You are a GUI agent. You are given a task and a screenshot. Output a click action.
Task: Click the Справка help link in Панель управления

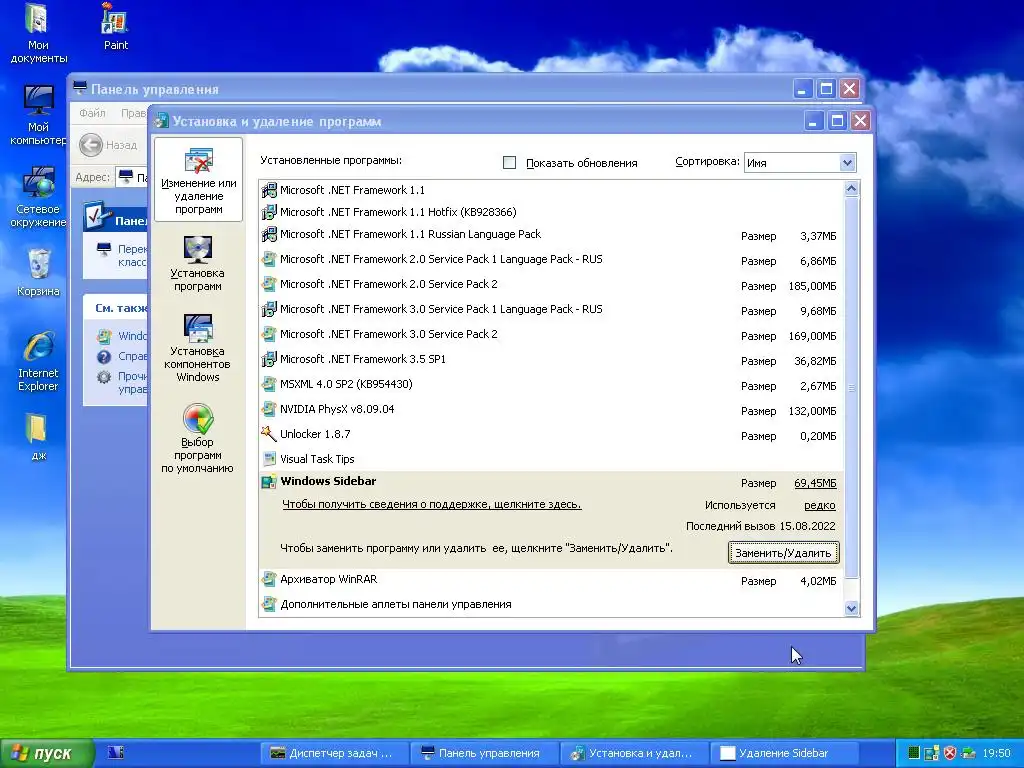pyautogui.click(x=132, y=357)
